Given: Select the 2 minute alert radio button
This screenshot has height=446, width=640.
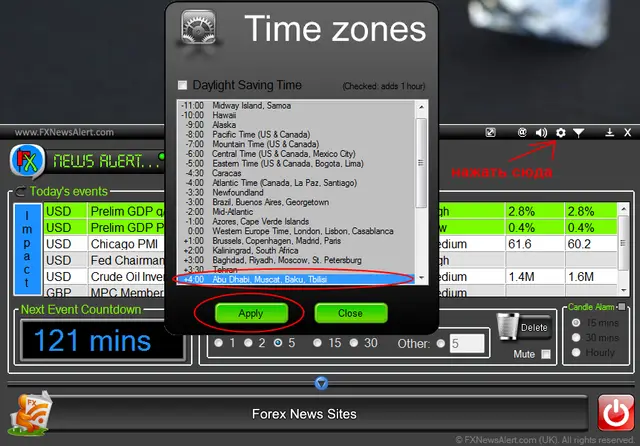Looking at the screenshot, I should [x=248, y=343].
